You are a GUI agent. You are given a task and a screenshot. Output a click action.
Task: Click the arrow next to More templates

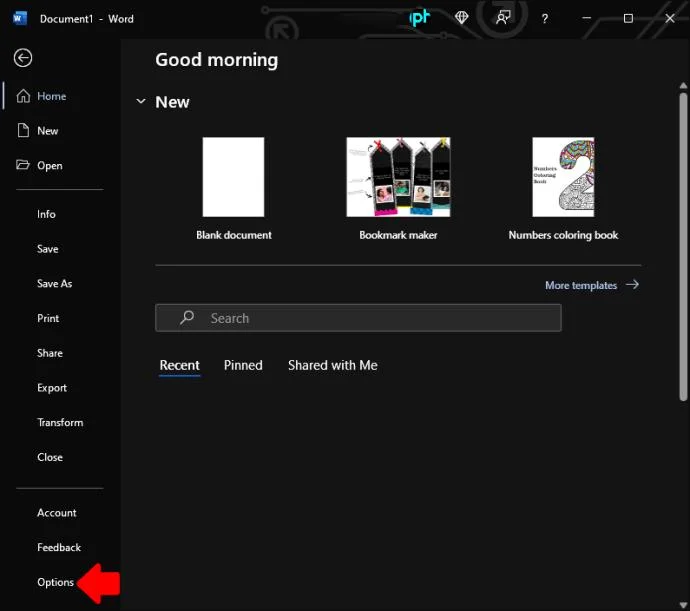(632, 285)
